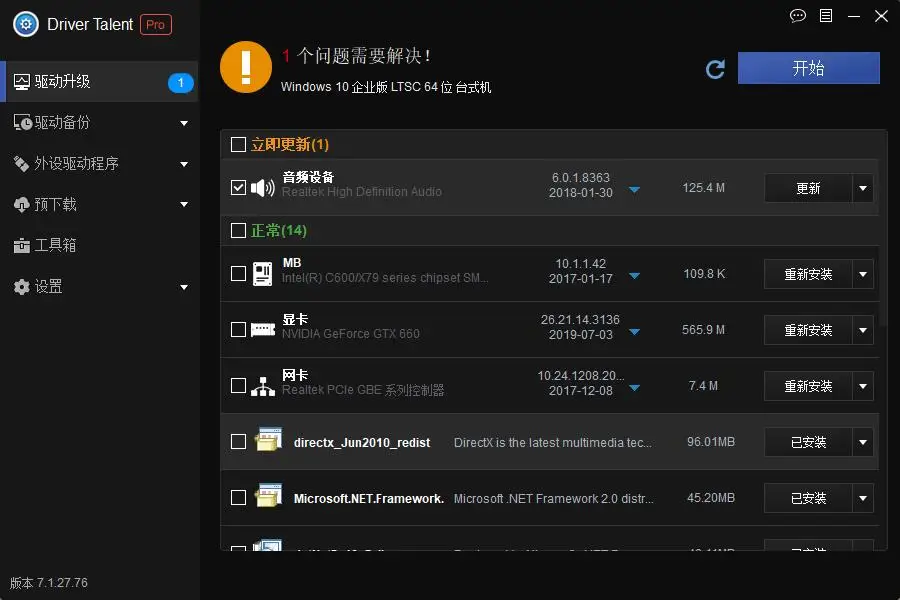This screenshot has width=900, height=600.
Task: Select the 驱动备份 menu item
Action: coord(99,122)
